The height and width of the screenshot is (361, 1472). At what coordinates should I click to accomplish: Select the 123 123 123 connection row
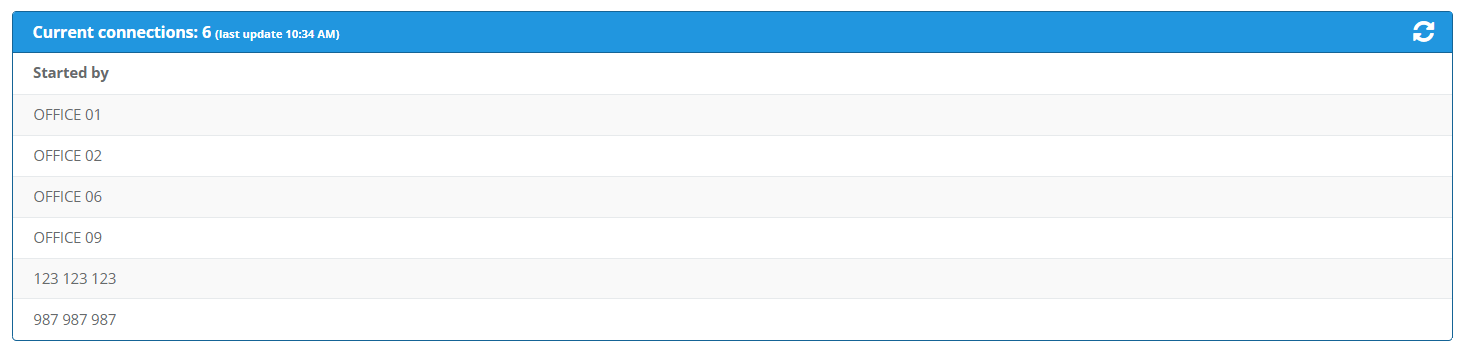point(732,279)
